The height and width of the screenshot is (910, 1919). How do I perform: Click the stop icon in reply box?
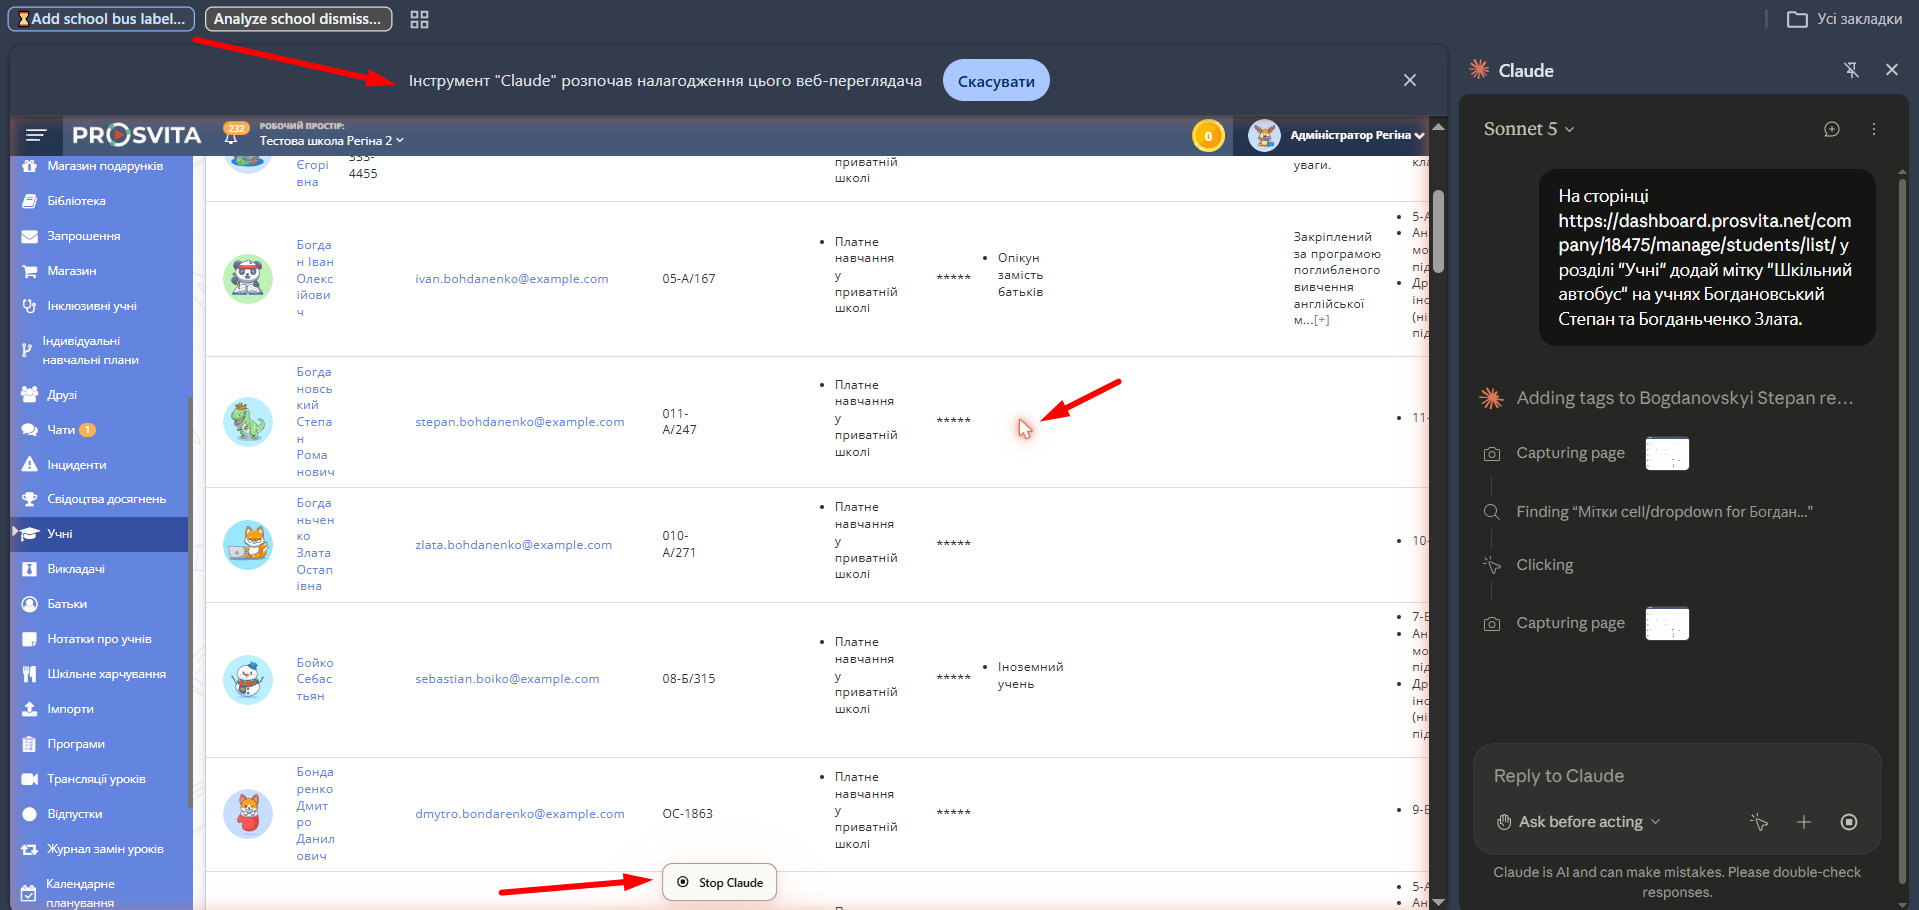coord(1849,822)
